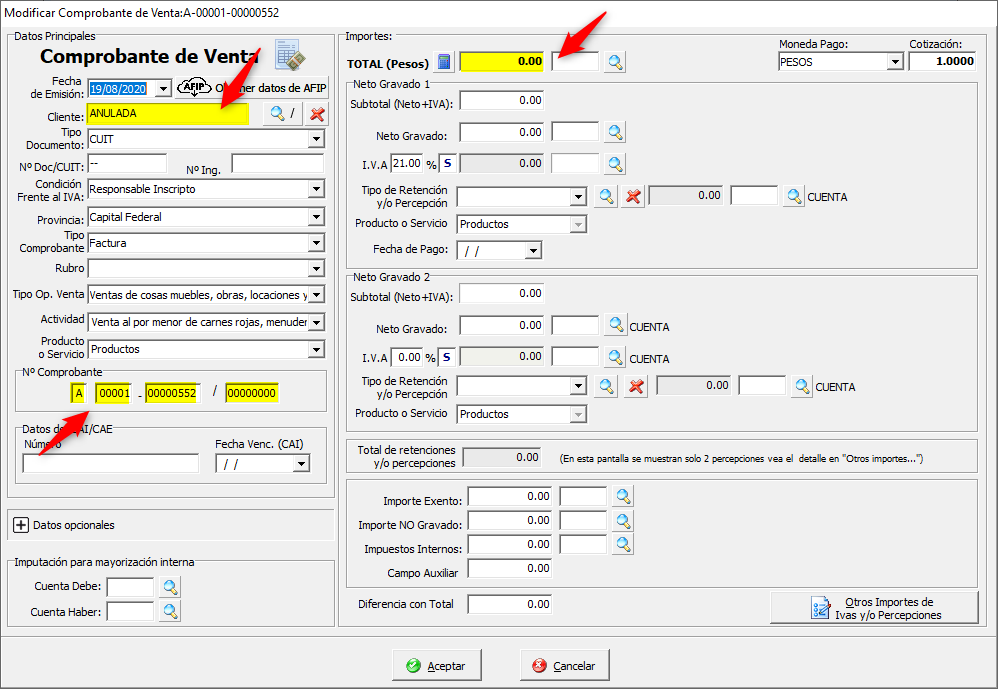Image resolution: width=998 pixels, height=689 pixels.
Task: Click the red X in Neto Gravado 1 retention row
Action: 632,196
